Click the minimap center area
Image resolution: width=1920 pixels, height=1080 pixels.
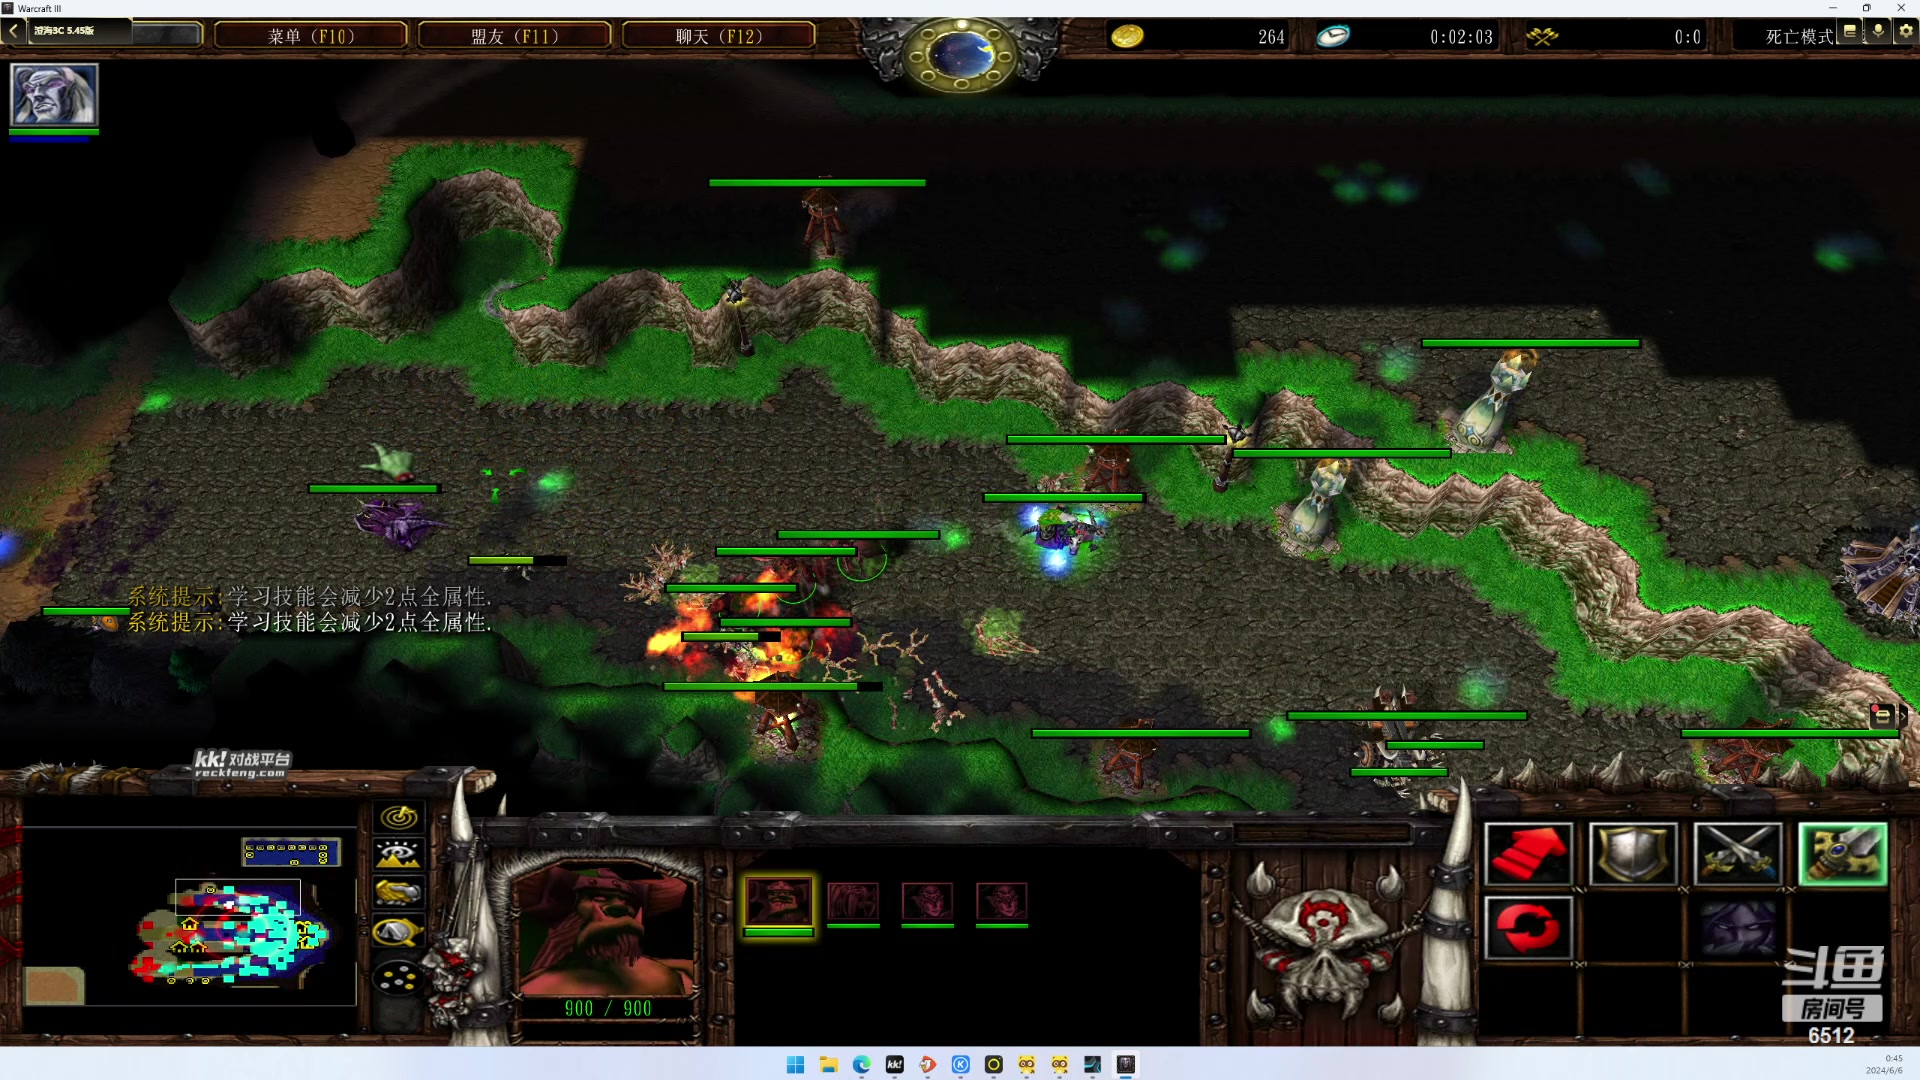(x=190, y=915)
